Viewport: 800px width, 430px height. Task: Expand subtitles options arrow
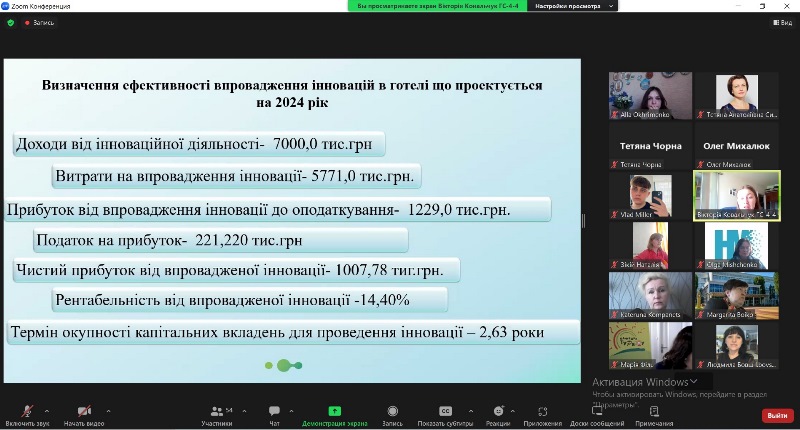point(470,411)
